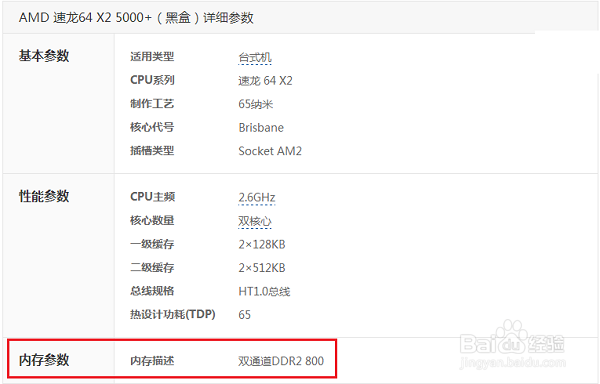Click the 总线规格 label
600x384 pixels.
152,291
